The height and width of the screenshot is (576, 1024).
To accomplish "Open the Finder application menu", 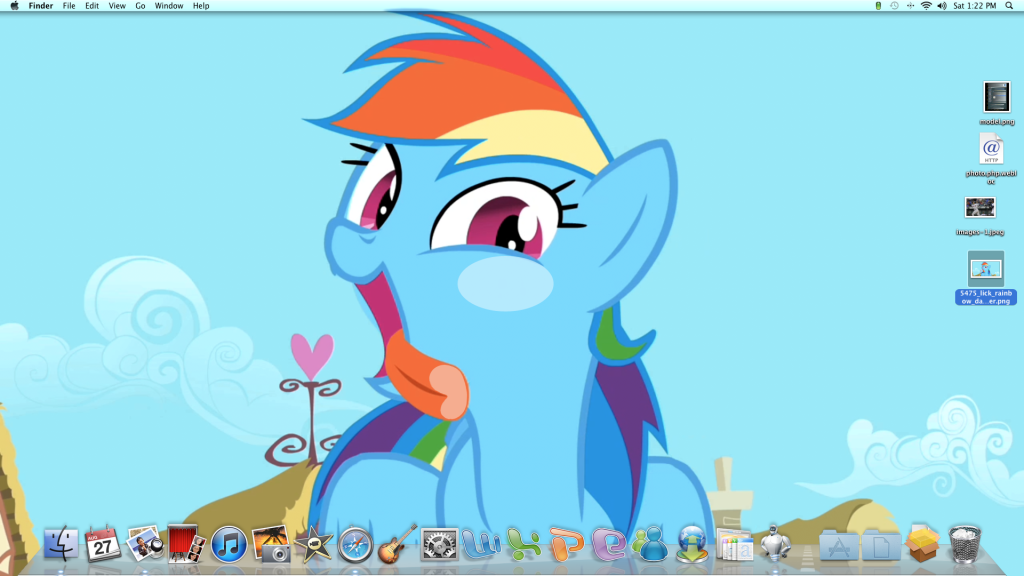I will [40, 6].
